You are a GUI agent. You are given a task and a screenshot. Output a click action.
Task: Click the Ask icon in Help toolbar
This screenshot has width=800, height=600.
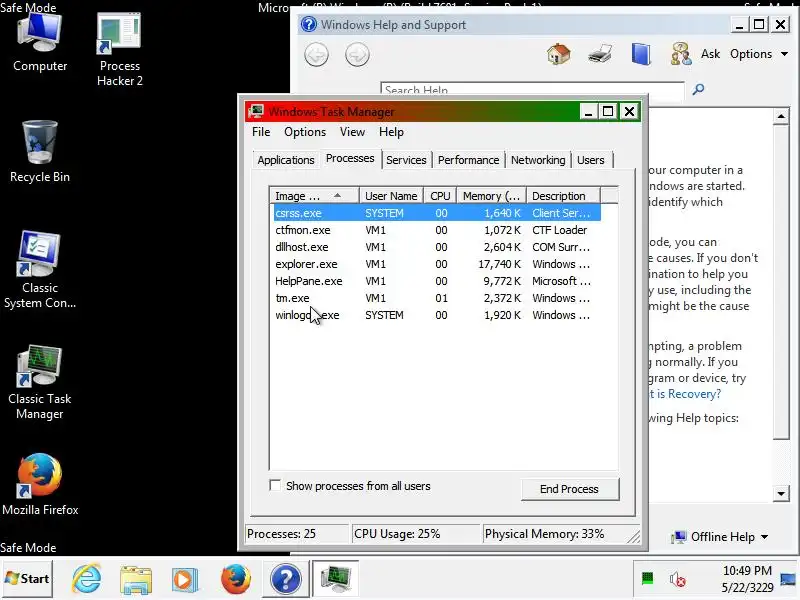681,54
